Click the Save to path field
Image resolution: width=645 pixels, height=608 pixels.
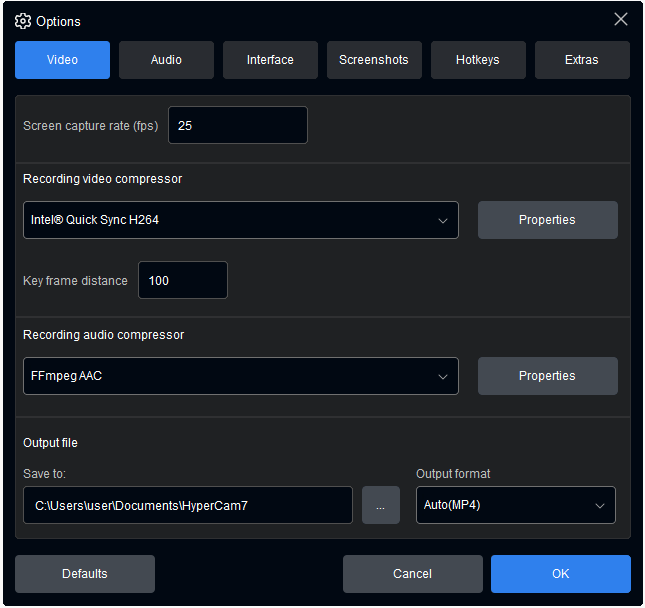point(188,506)
